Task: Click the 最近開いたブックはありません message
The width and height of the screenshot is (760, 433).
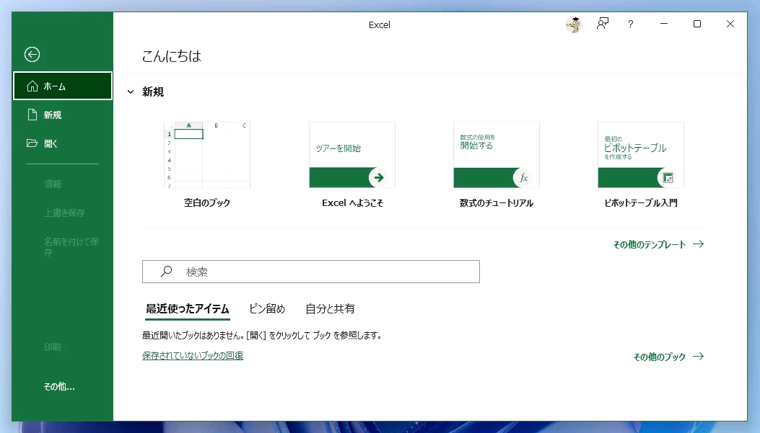Action: pos(262,335)
